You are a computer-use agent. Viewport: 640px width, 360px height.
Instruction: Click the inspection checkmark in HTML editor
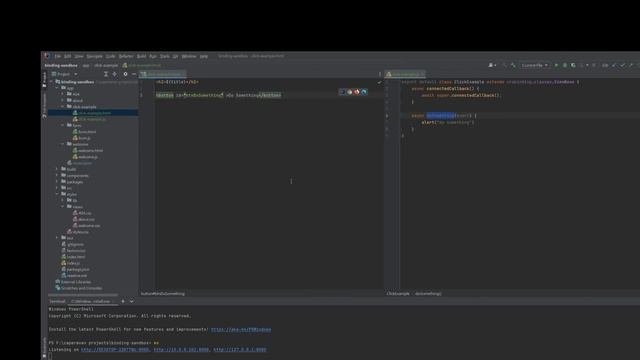pyautogui.click(x=379, y=82)
